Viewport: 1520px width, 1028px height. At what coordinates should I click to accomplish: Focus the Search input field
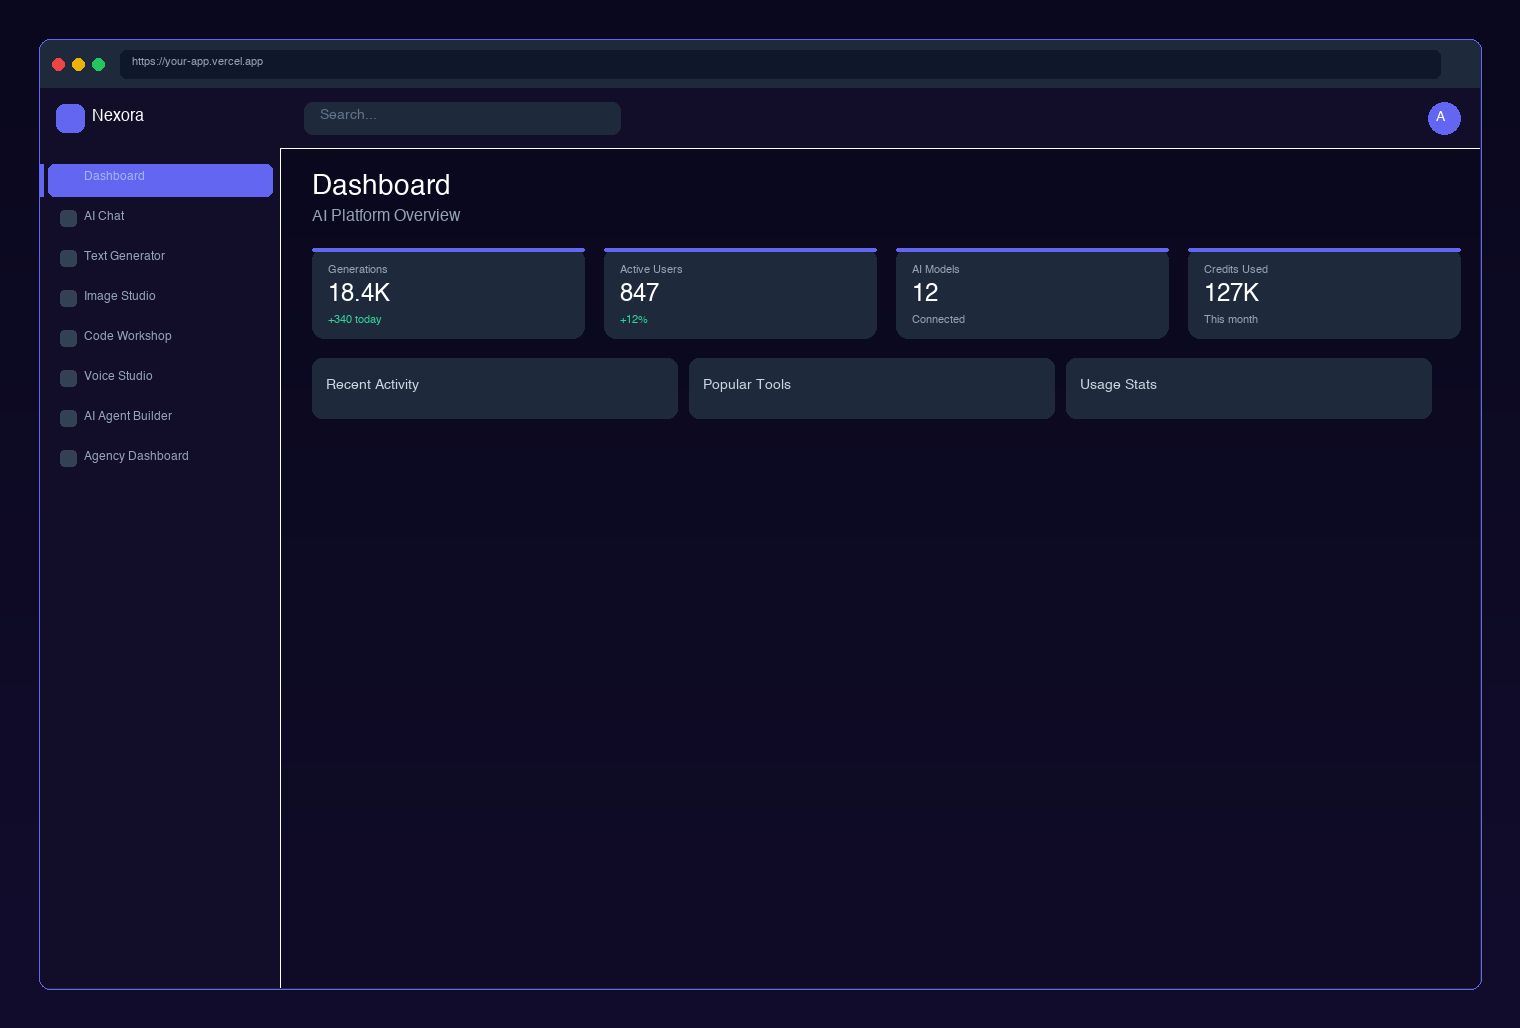[x=462, y=117]
